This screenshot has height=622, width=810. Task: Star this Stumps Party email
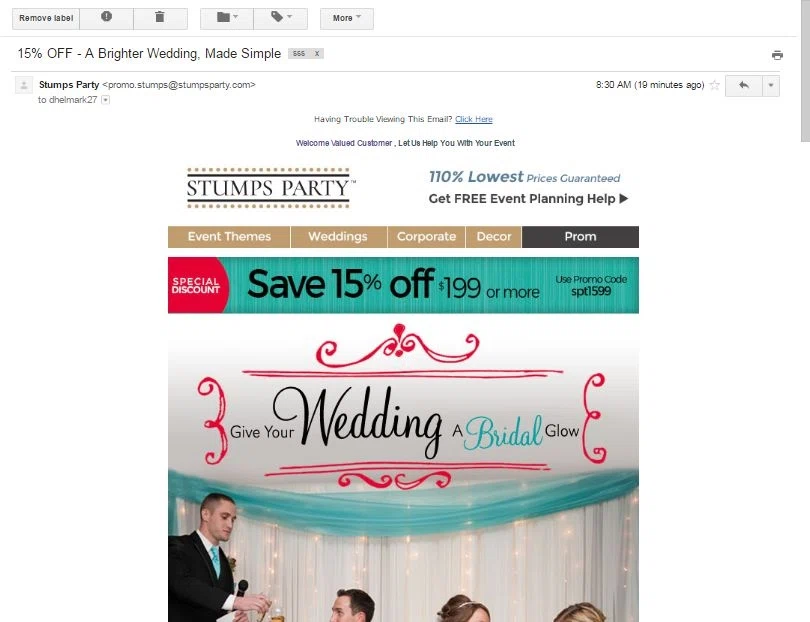point(714,85)
